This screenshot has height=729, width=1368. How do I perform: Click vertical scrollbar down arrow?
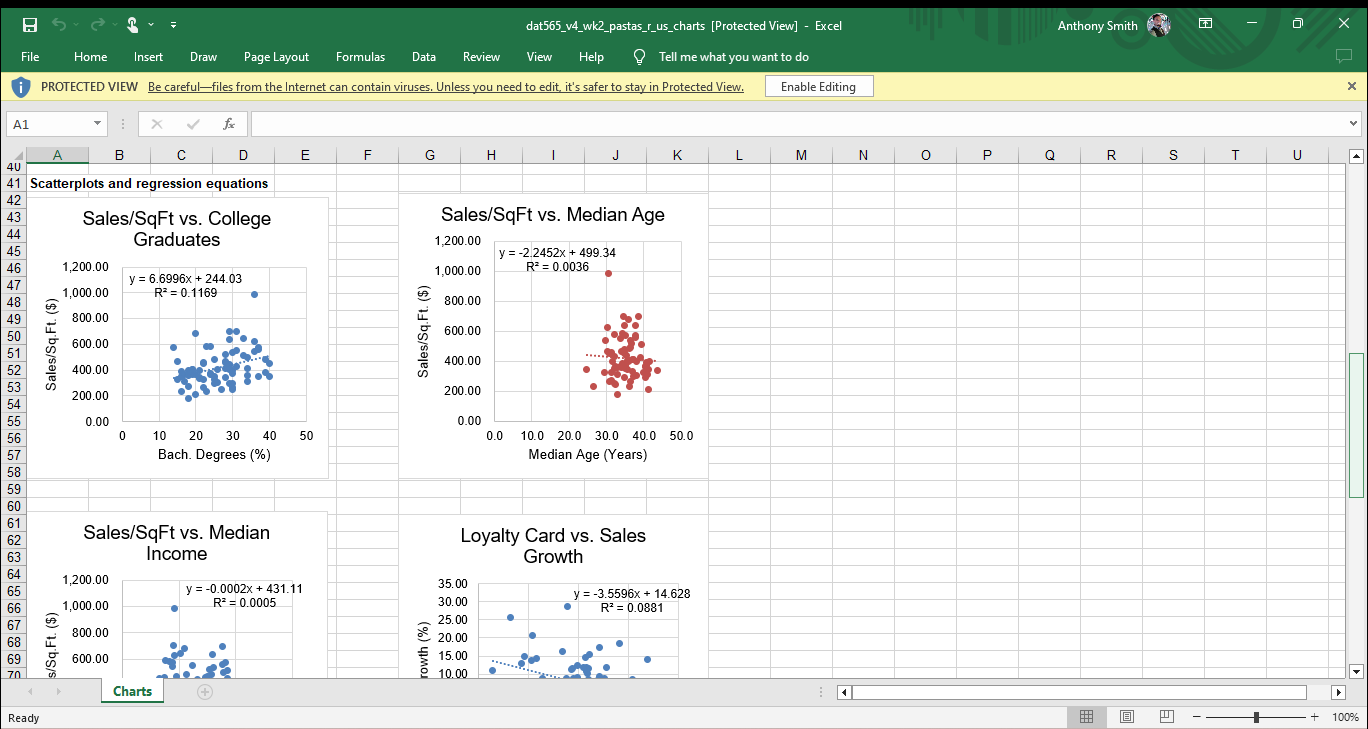pos(1356,671)
